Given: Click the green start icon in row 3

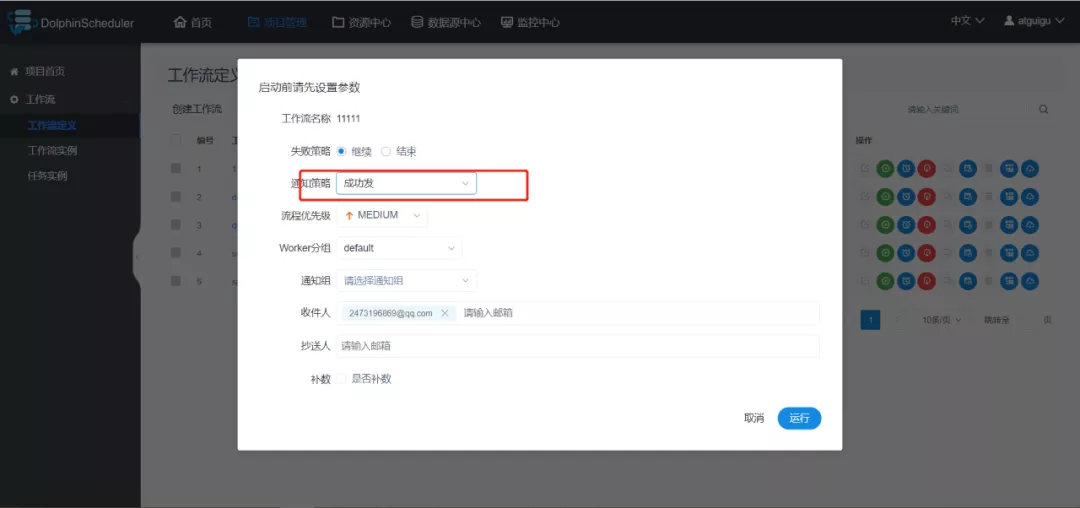Looking at the screenshot, I should 885,225.
